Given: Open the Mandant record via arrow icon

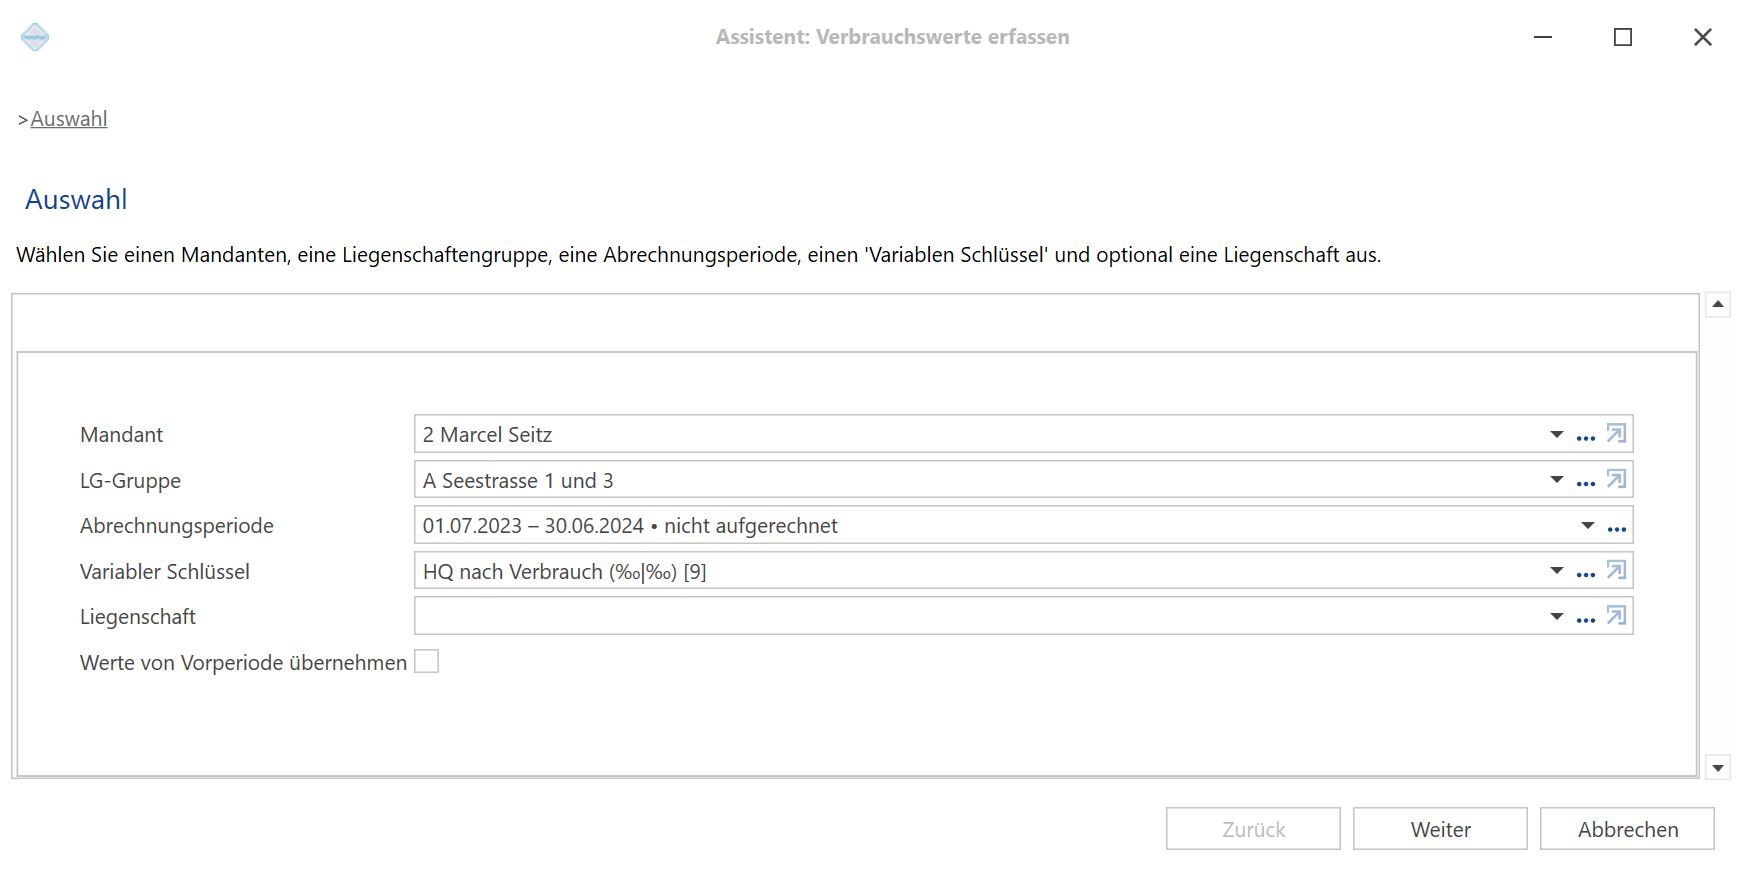Looking at the screenshot, I should click(x=1616, y=434).
